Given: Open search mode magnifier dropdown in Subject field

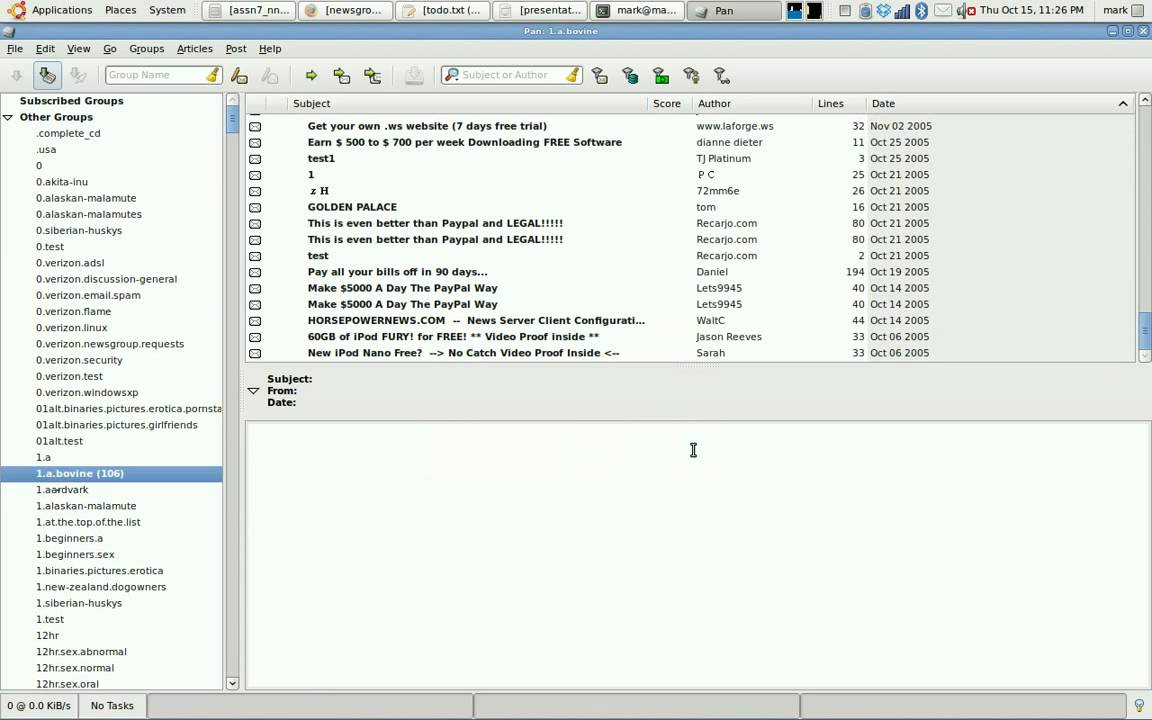Looking at the screenshot, I should pos(452,75).
